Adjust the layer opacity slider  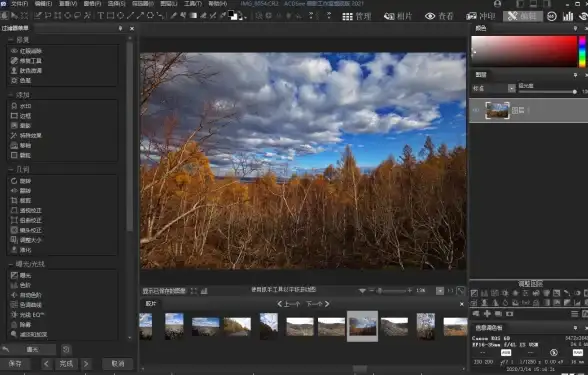[547, 92]
